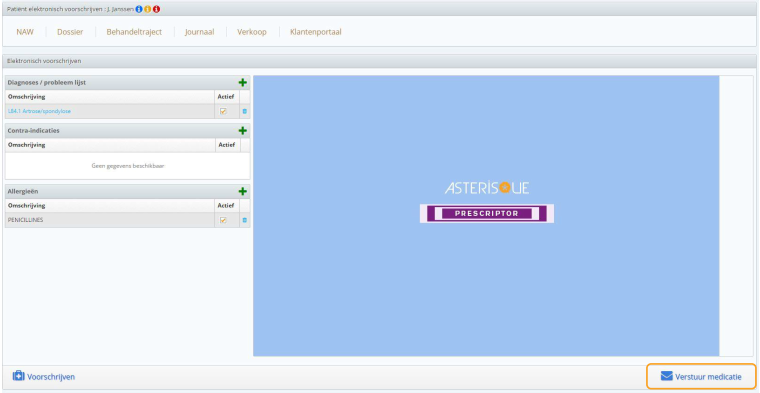Open the L84.1 Artrose/spondylose diagnosis link

pyautogui.click(x=39, y=111)
